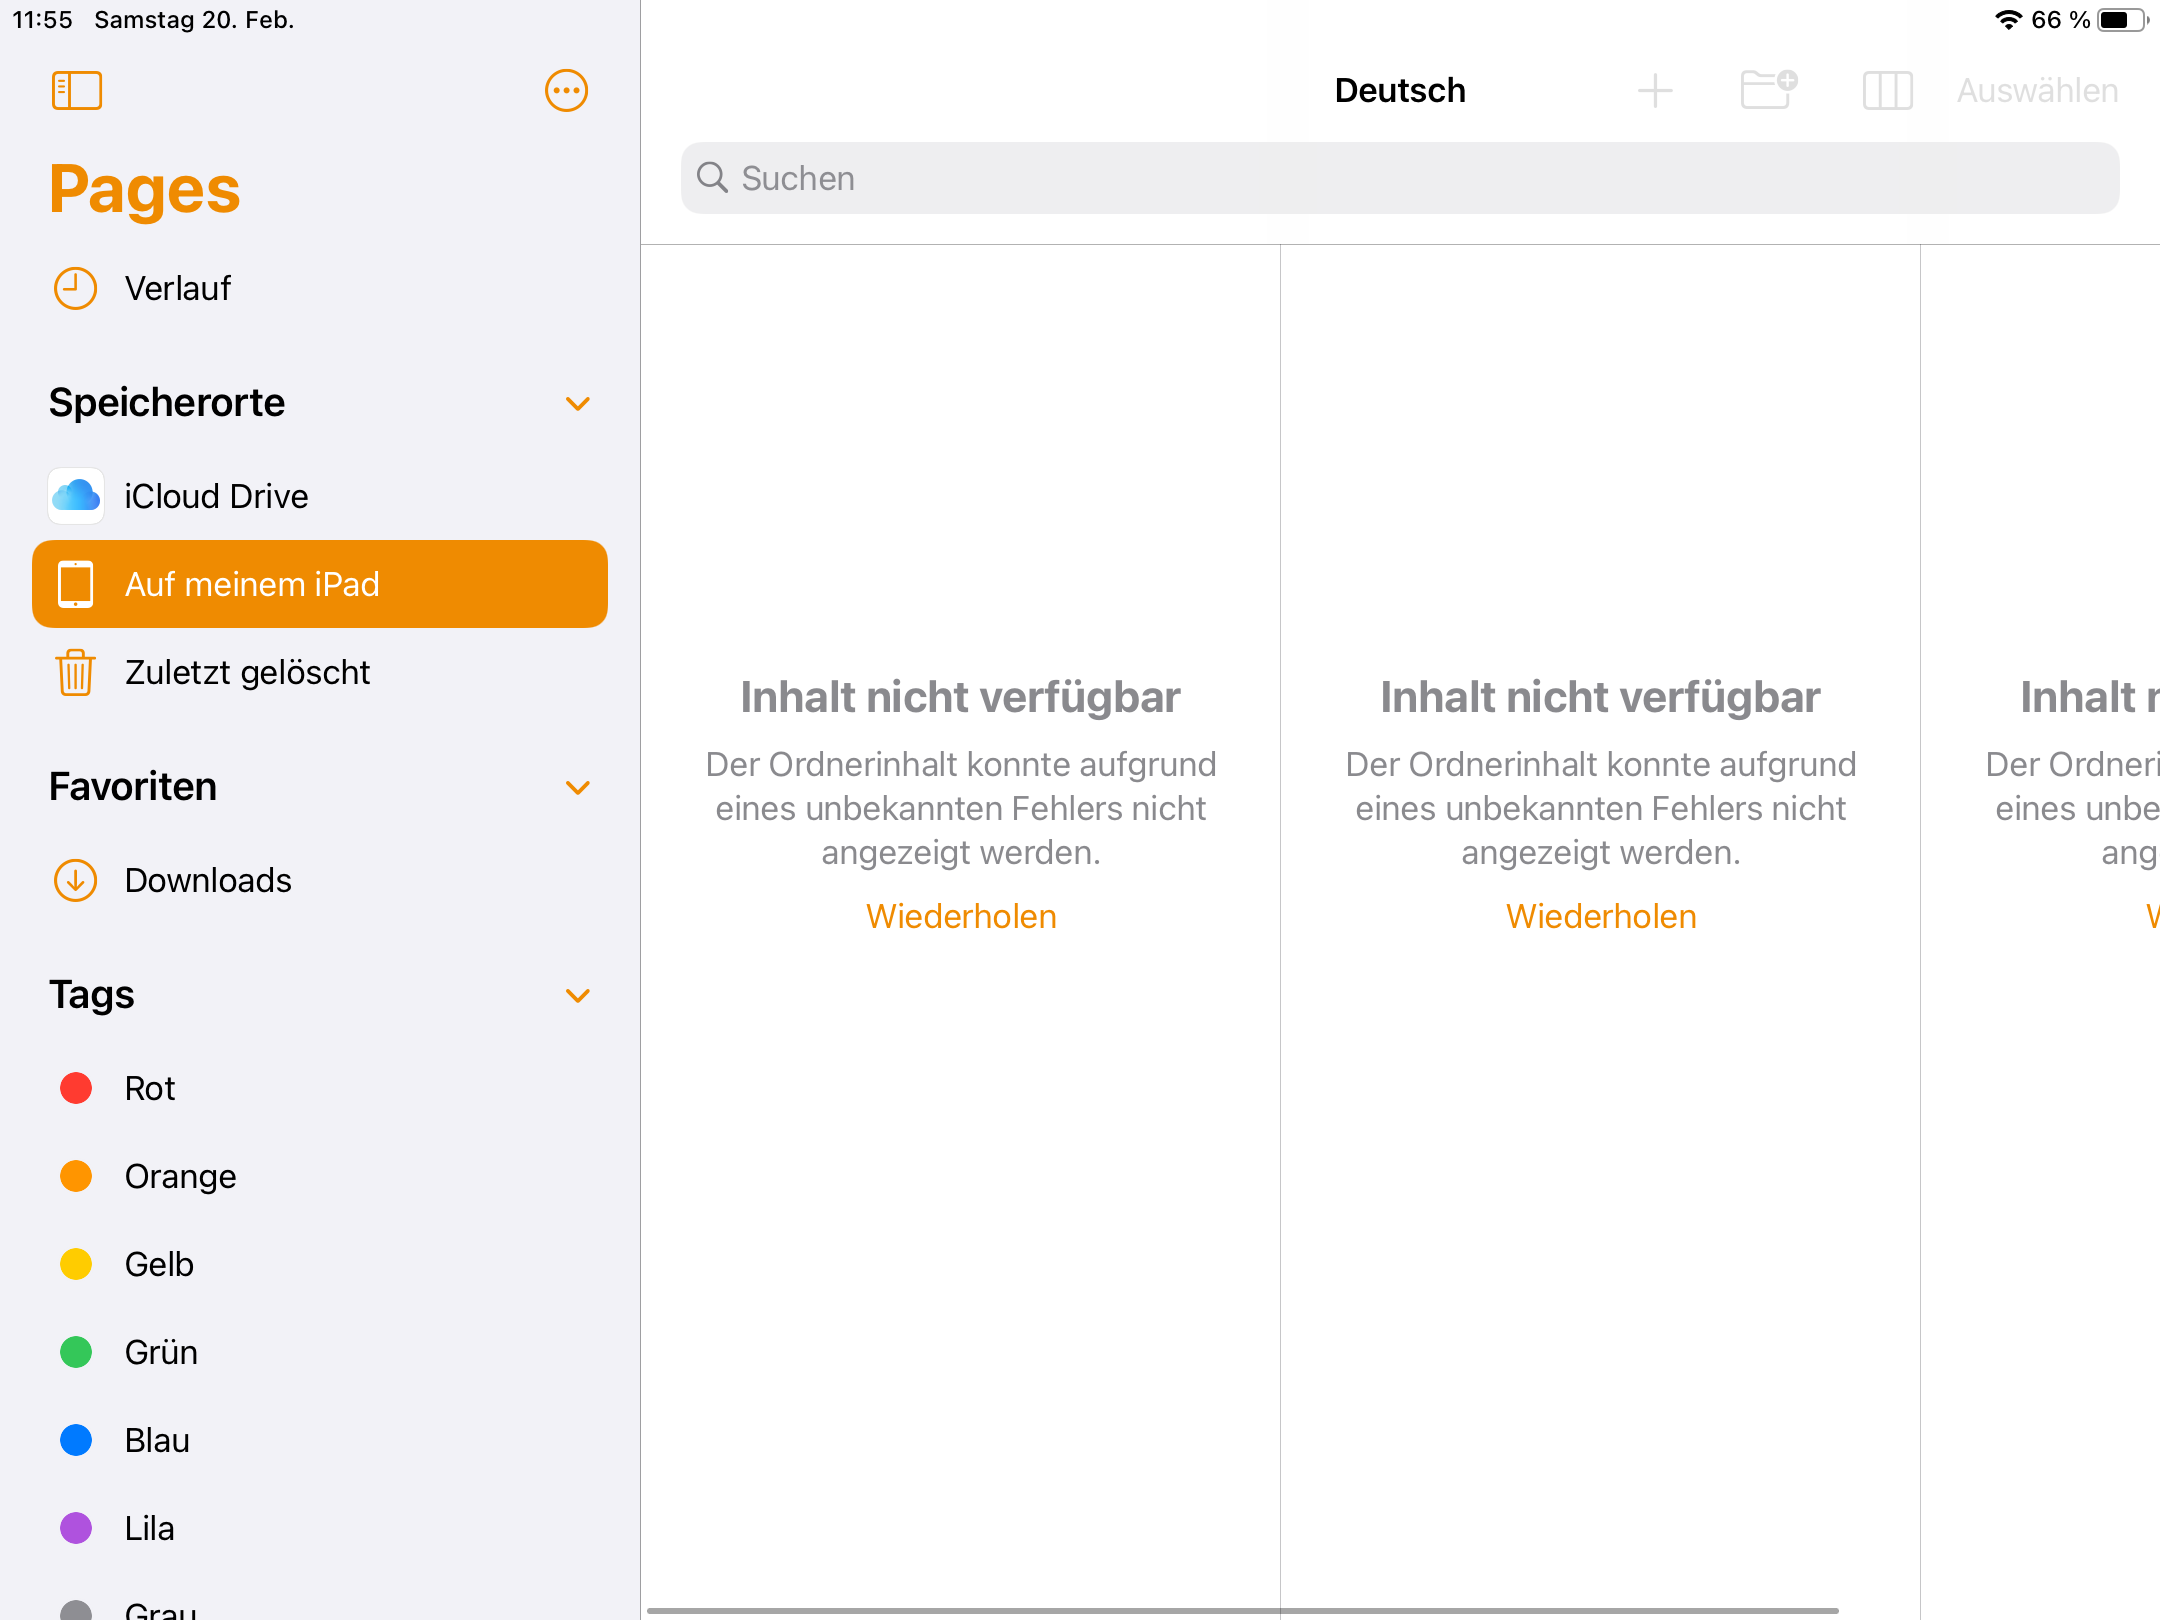2160x1620 pixels.
Task: Tap the Verlauf clock icon
Action: [75, 289]
